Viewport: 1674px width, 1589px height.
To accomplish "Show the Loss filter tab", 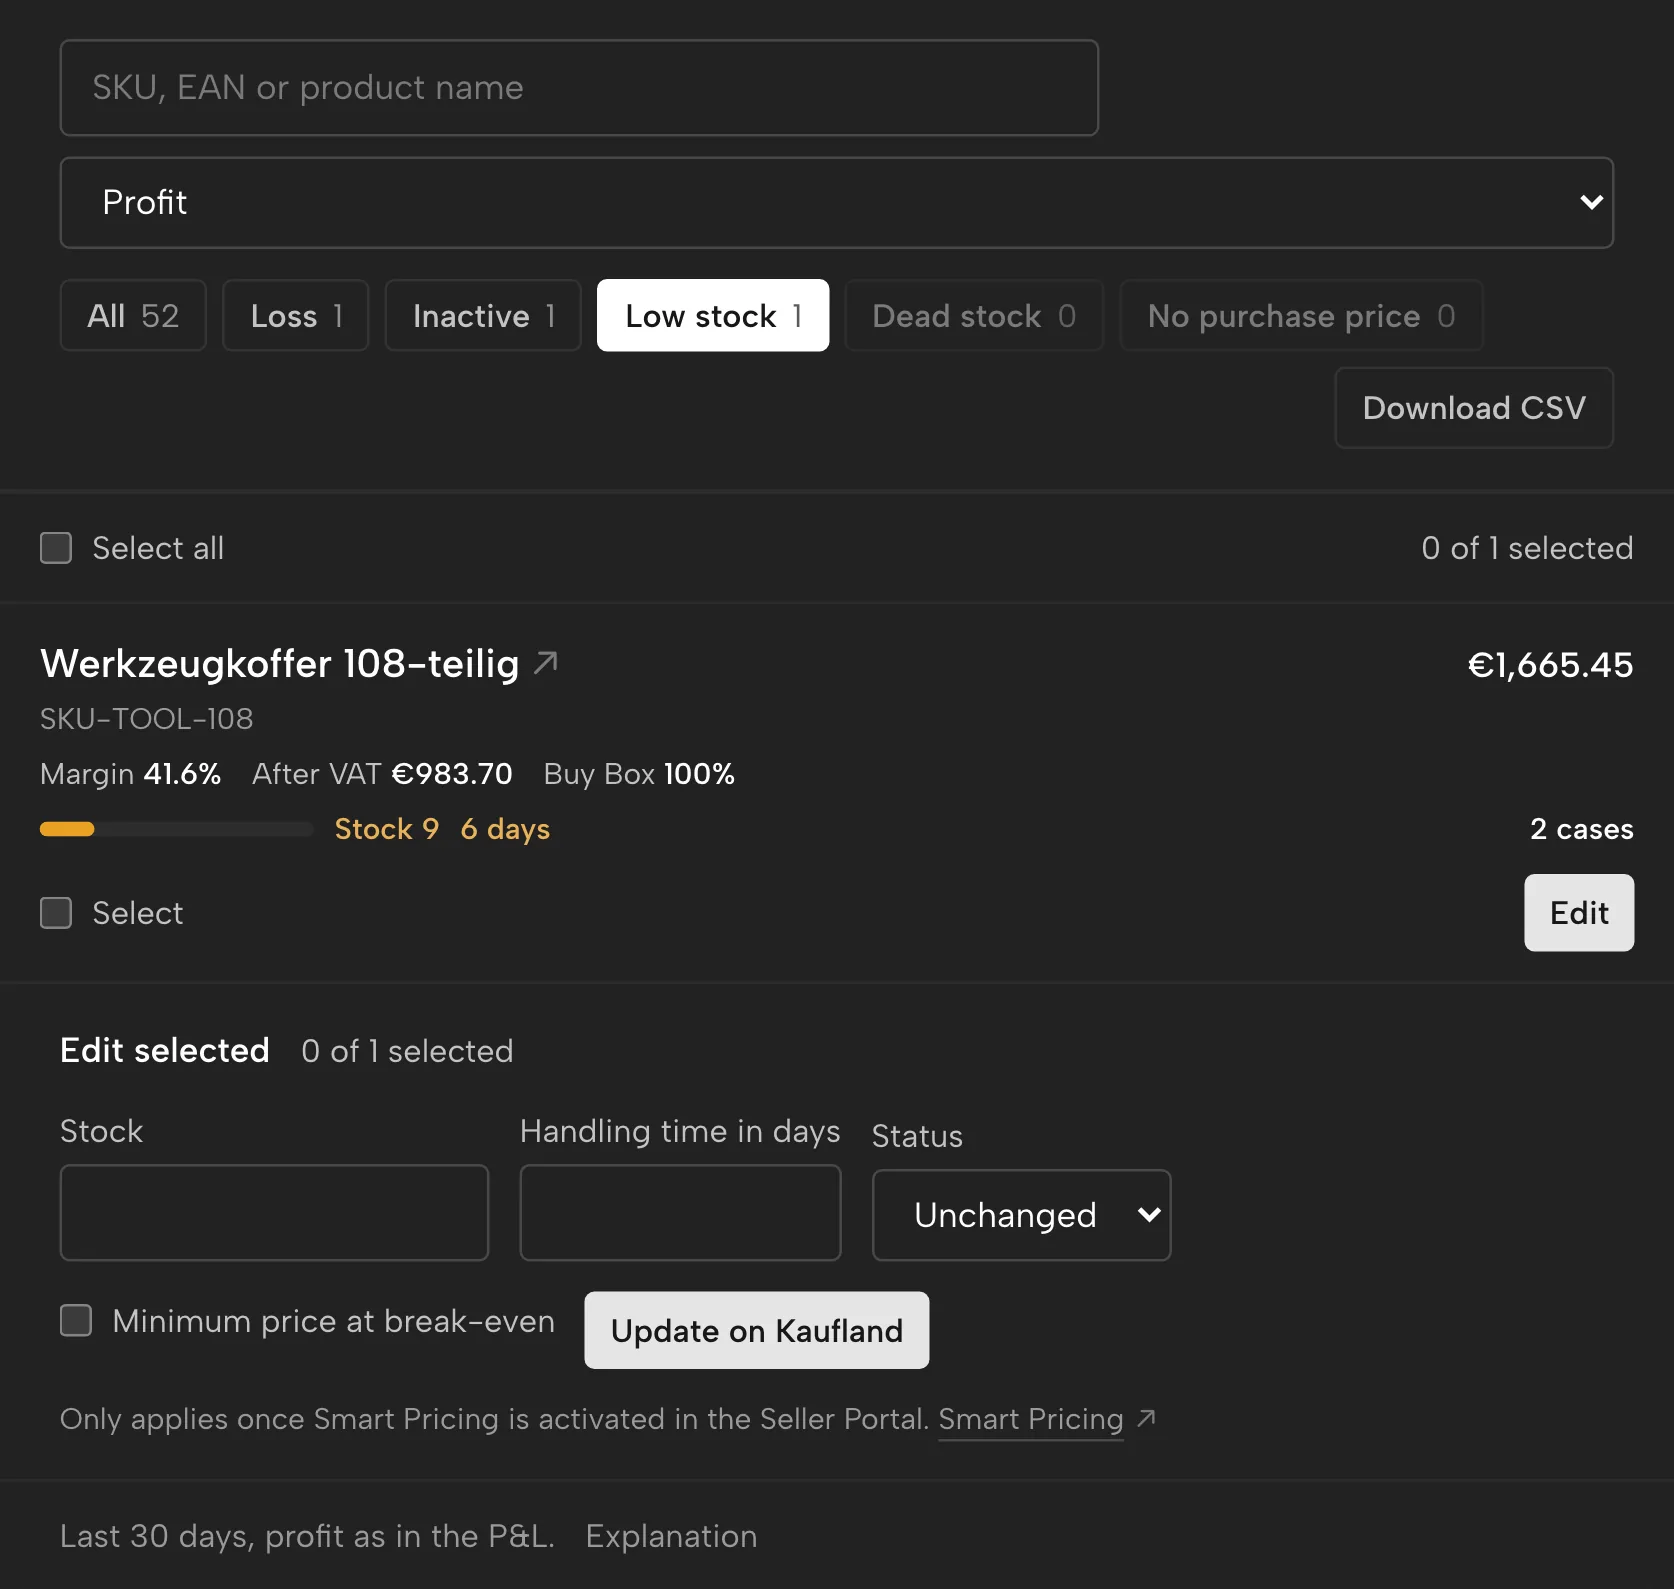I will (x=296, y=315).
